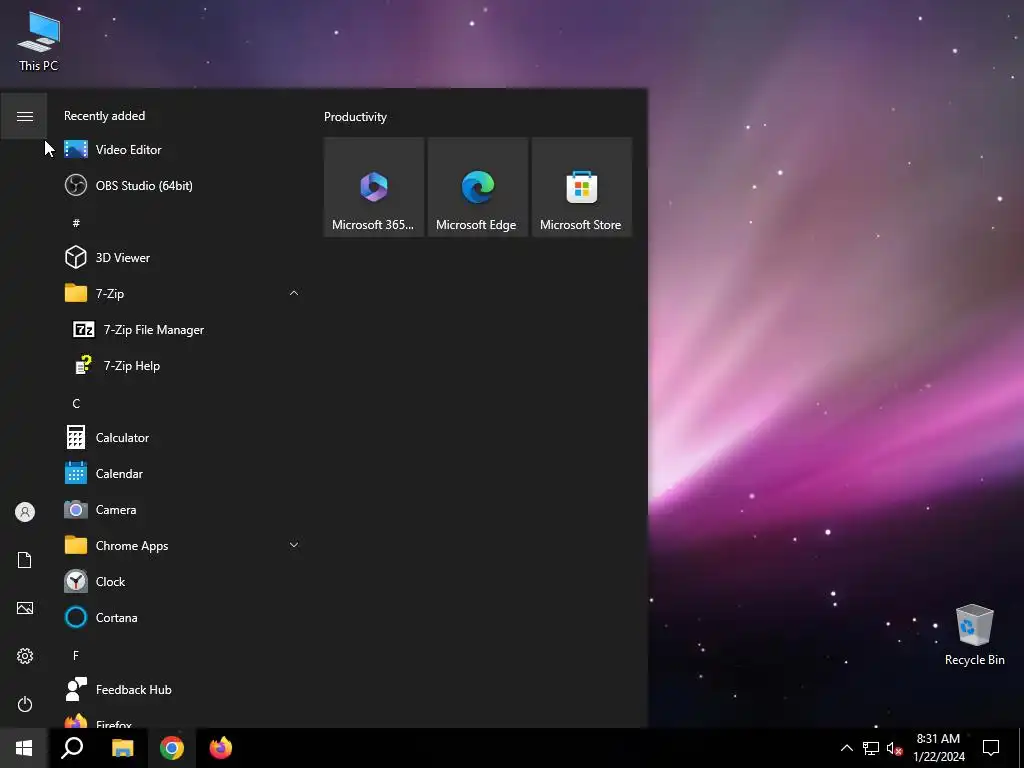Click the Recently added heading
Screen dimensions: 1024x768
point(104,116)
